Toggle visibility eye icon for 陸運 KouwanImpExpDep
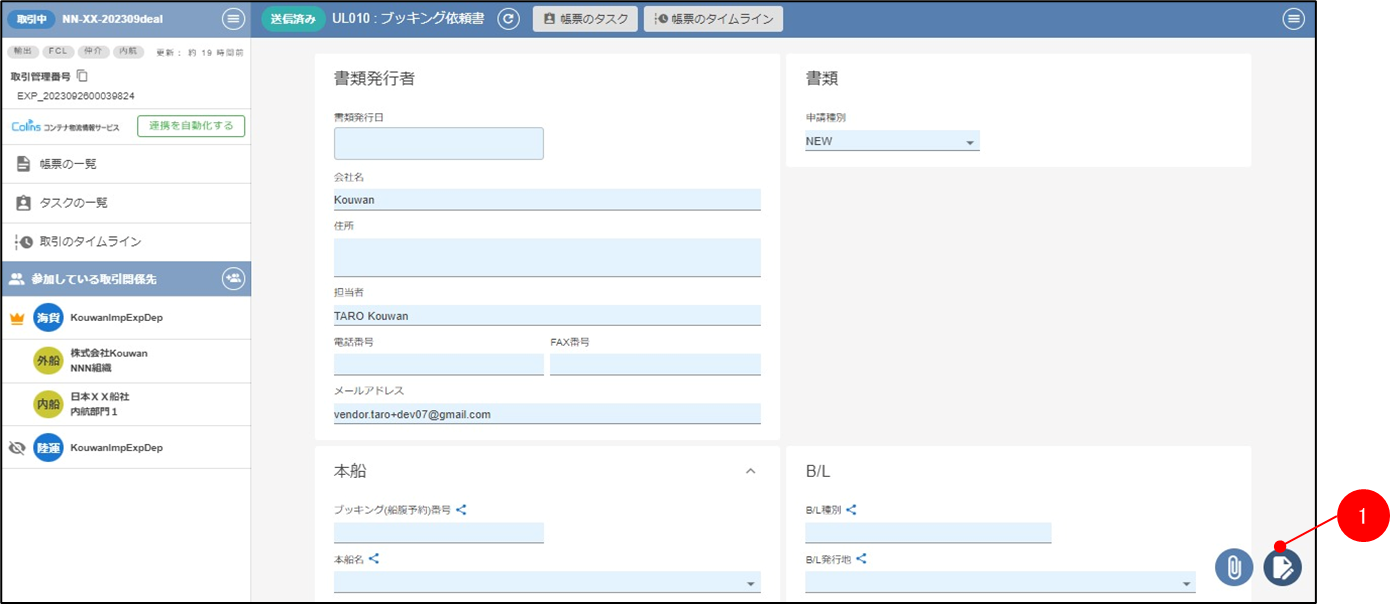Image resolution: width=1390 pixels, height=604 pixels. point(16,448)
